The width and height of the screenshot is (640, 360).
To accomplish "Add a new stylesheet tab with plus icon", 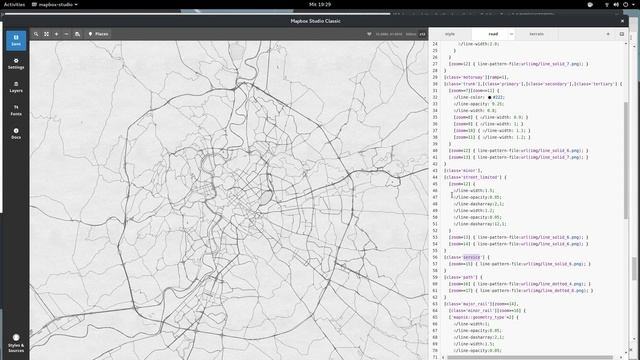I will (608, 34).
